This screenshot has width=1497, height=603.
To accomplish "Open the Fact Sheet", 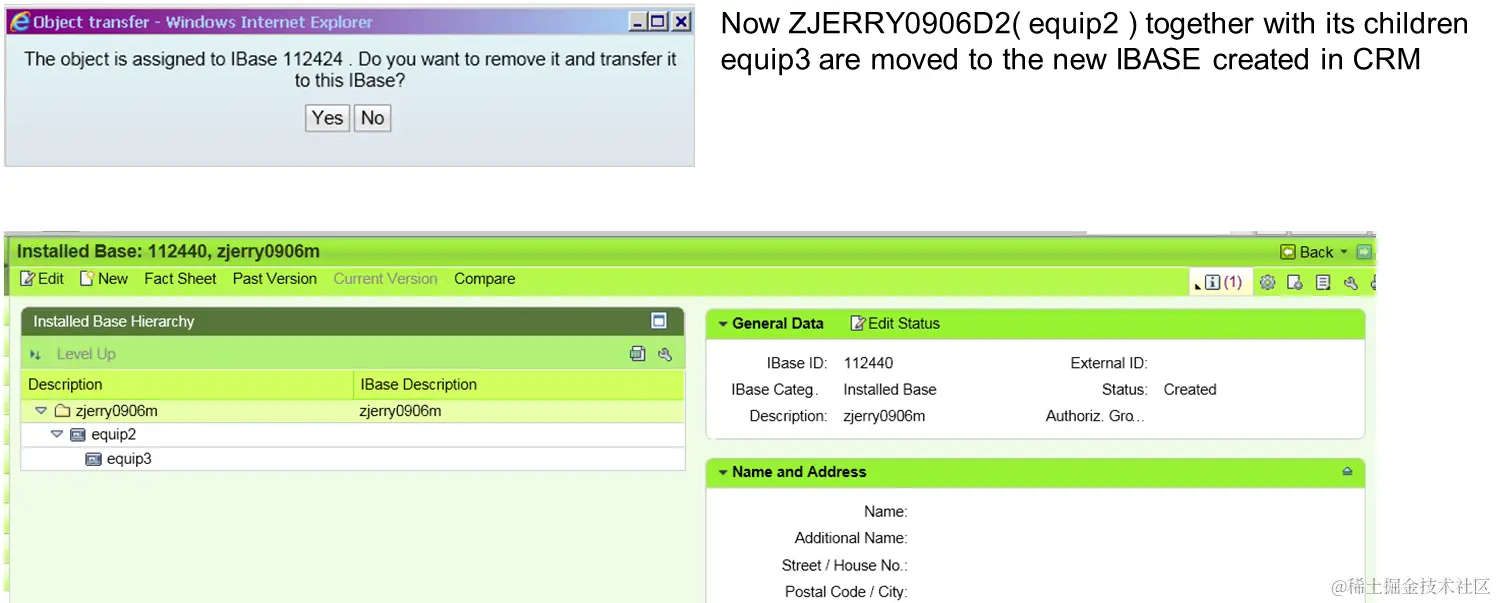I will [x=180, y=279].
